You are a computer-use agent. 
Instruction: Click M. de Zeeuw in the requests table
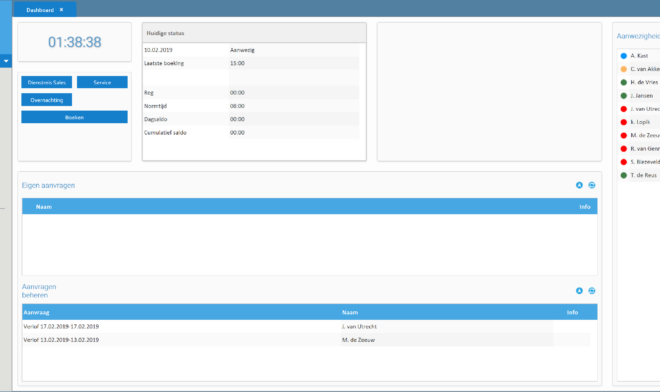click(x=358, y=340)
